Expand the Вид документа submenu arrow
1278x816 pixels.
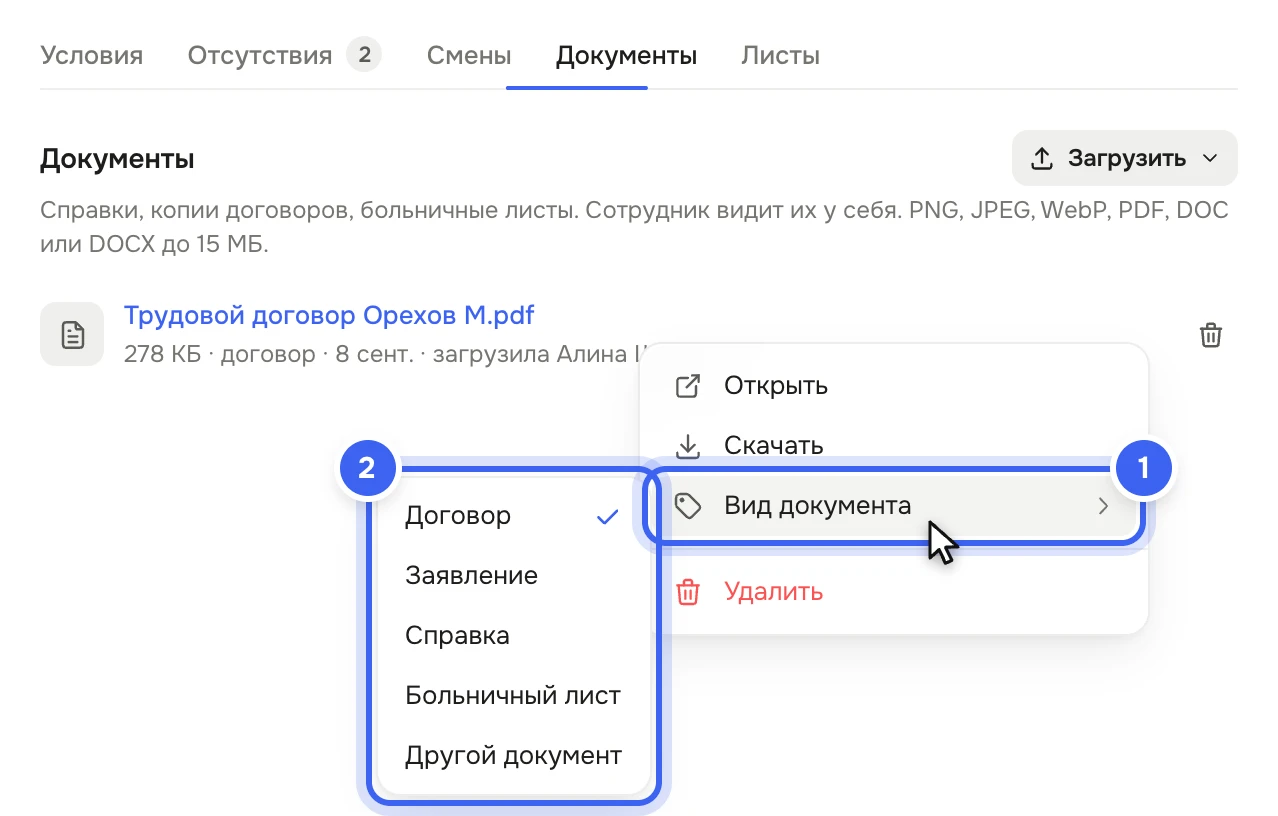(1104, 506)
